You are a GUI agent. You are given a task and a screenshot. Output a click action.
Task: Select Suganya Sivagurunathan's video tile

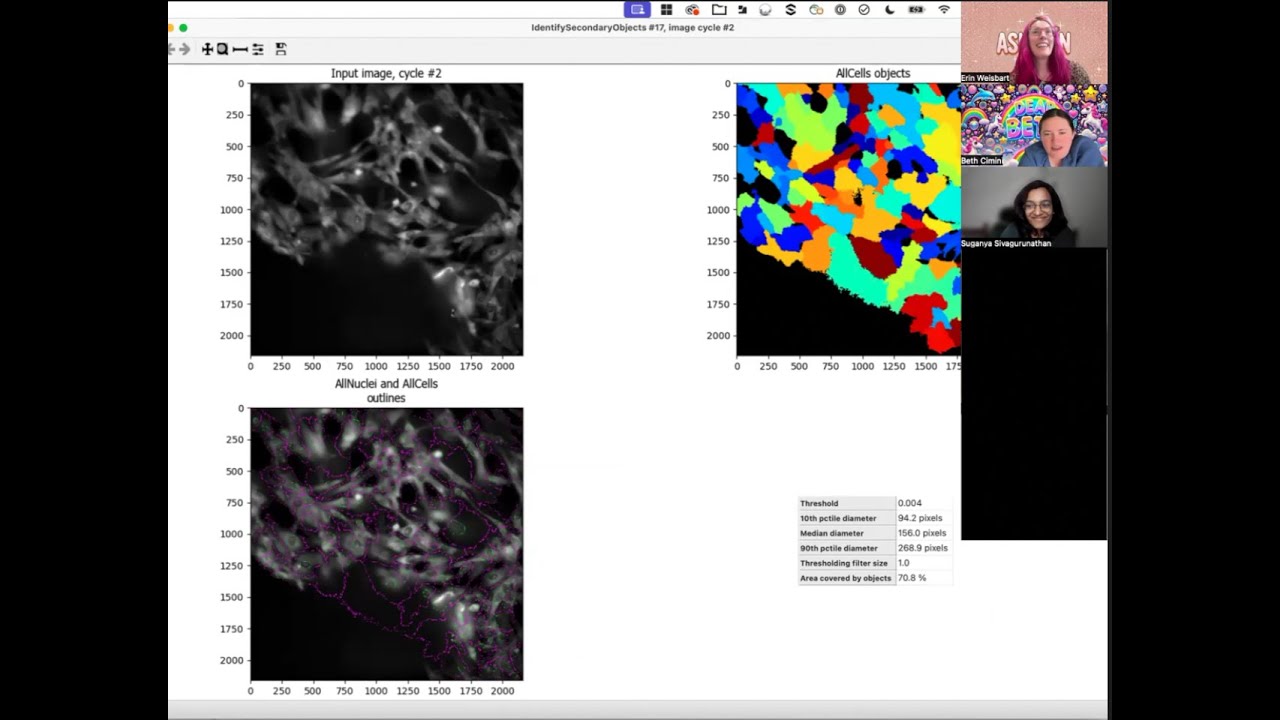[1034, 207]
